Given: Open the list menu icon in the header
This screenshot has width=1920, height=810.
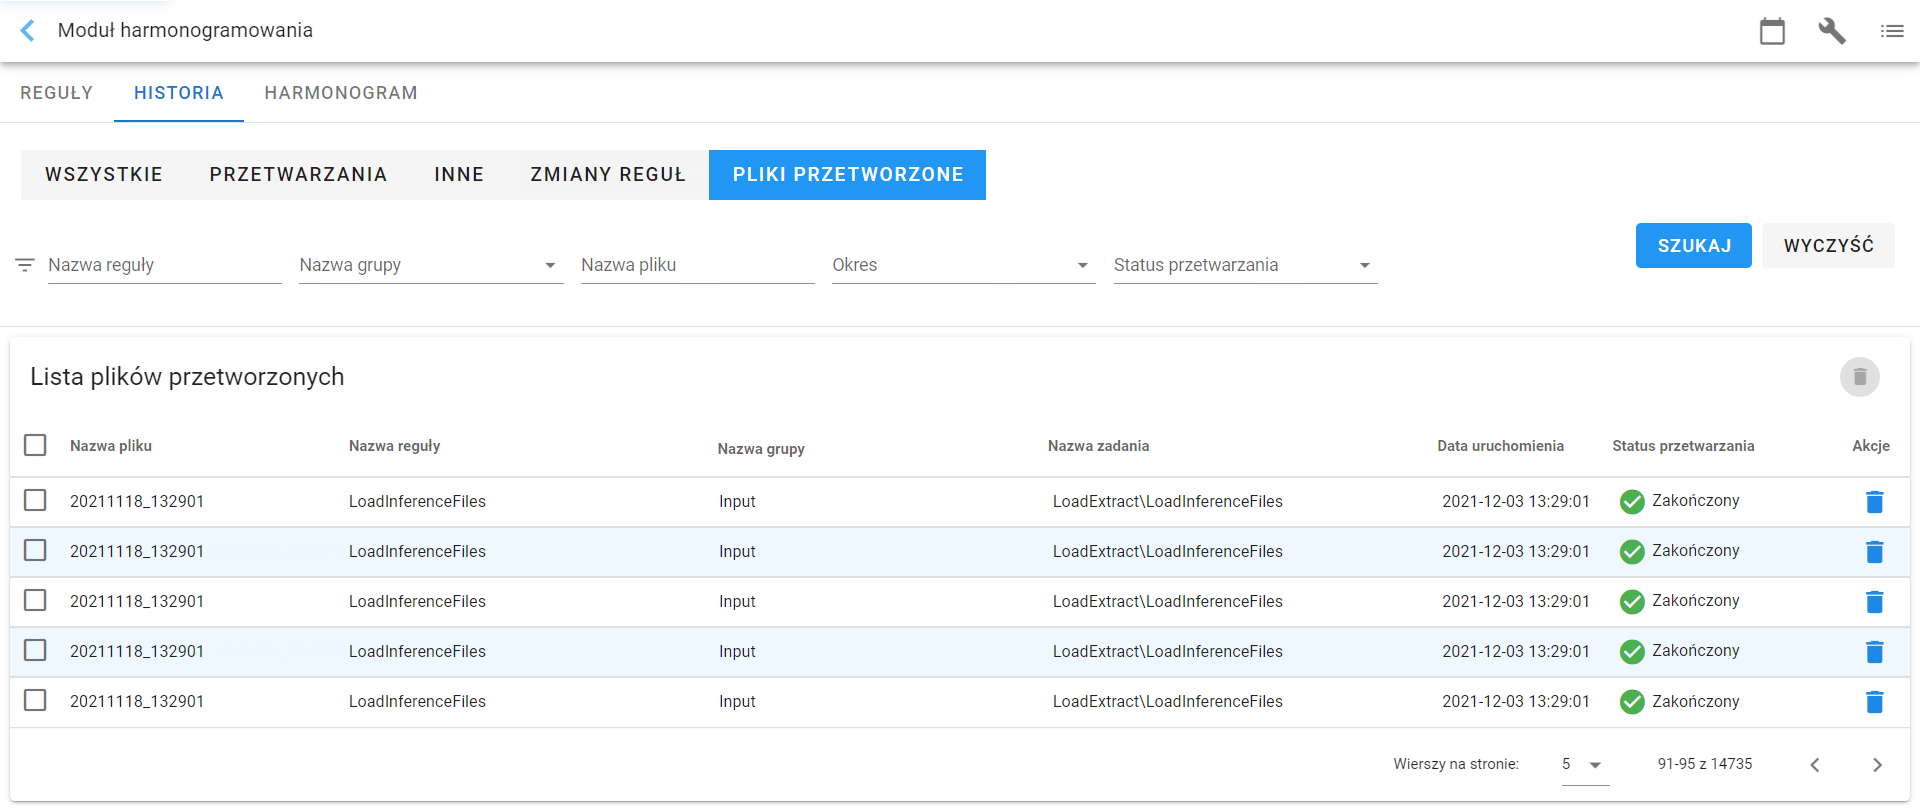Looking at the screenshot, I should tap(1892, 31).
